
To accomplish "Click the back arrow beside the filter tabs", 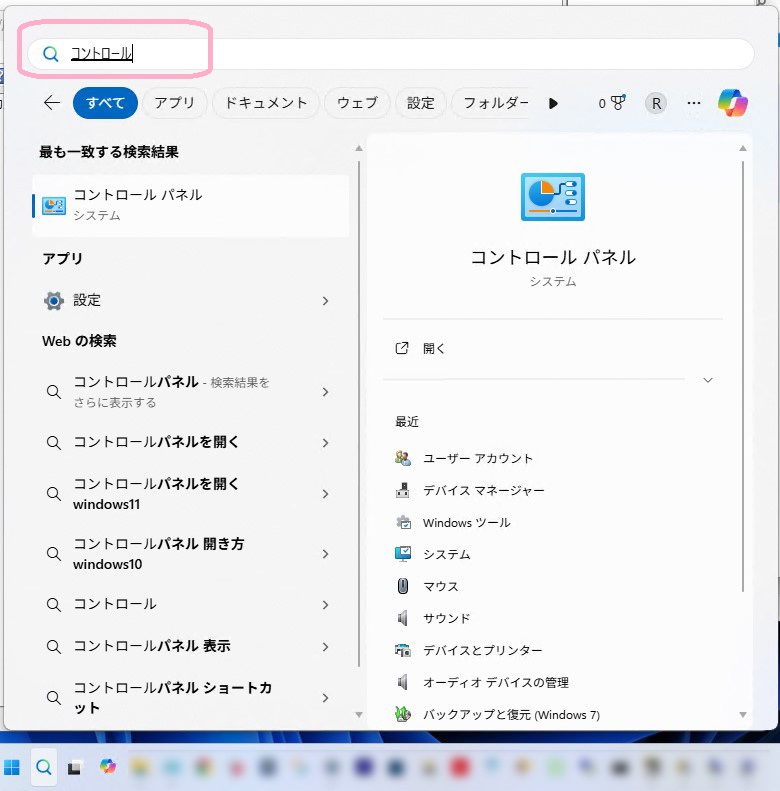I will click(x=52, y=103).
